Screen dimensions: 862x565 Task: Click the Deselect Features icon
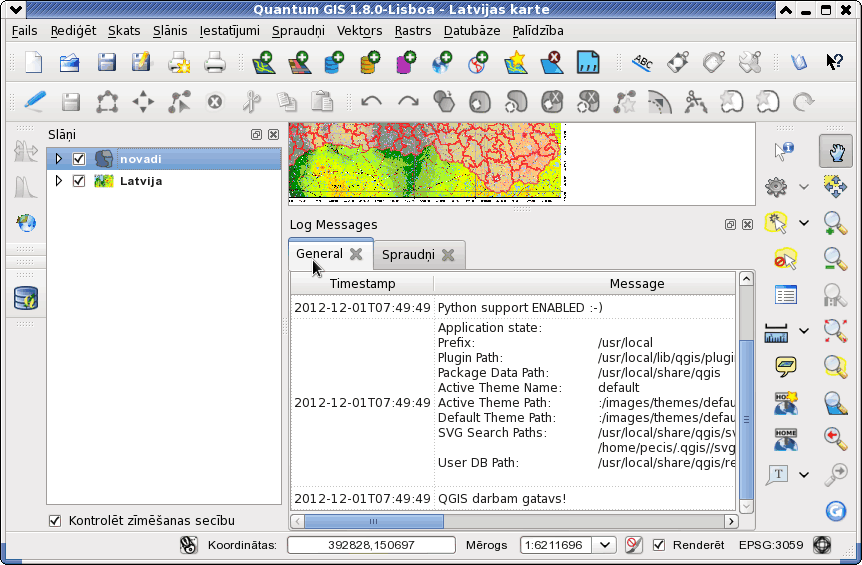pos(786,259)
